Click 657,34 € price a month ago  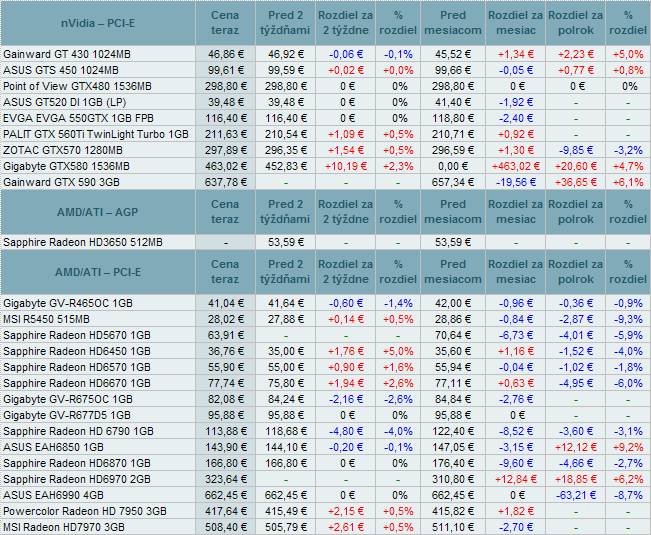click(453, 182)
